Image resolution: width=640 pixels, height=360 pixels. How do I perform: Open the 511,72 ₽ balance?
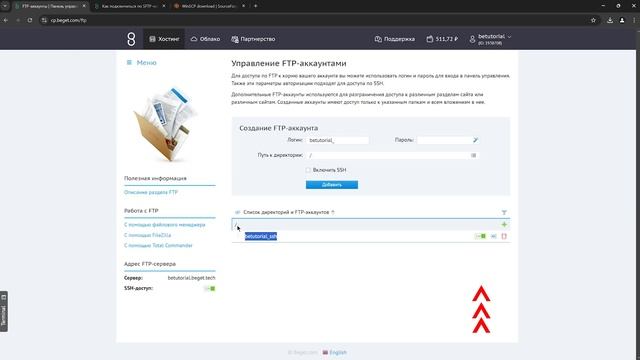point(442,39)
